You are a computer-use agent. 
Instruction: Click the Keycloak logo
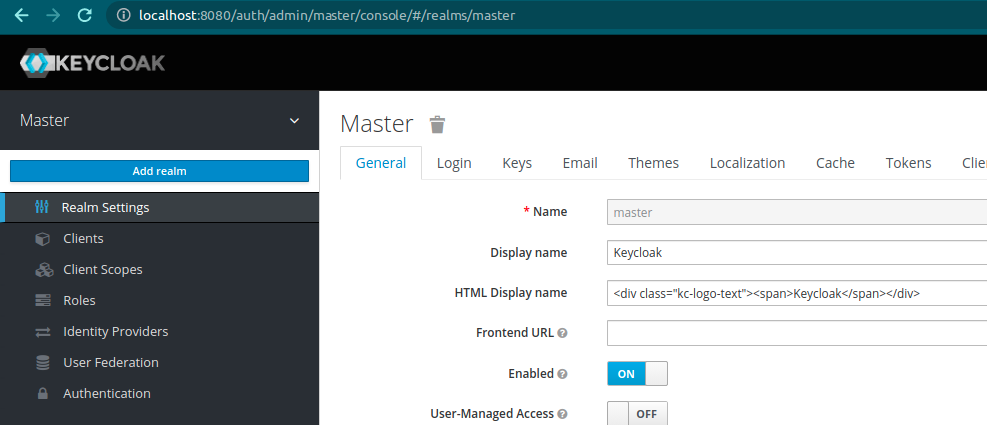point(93,63)
